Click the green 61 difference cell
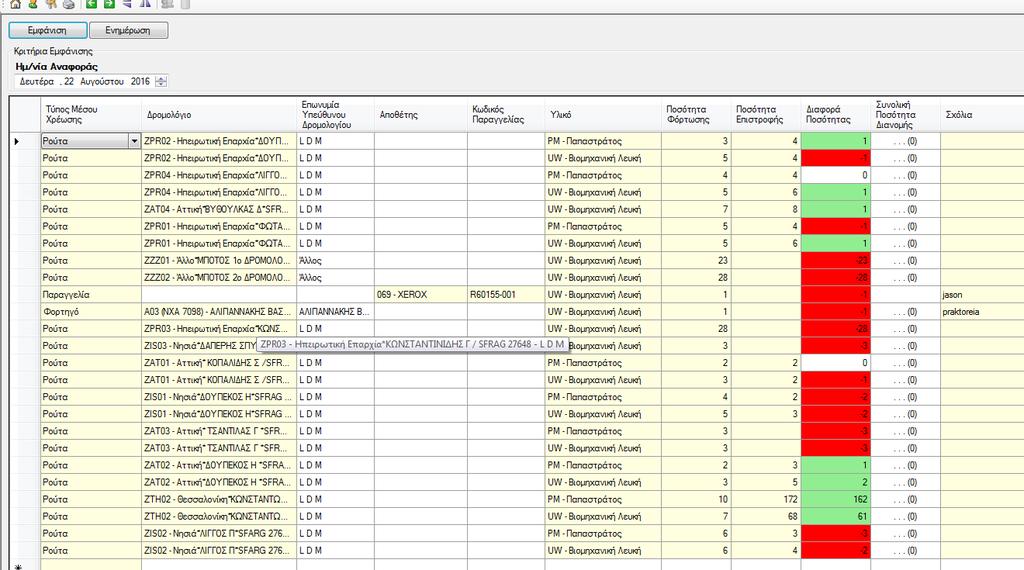Viewport: 1024px width, 570px height. [835, 516]
